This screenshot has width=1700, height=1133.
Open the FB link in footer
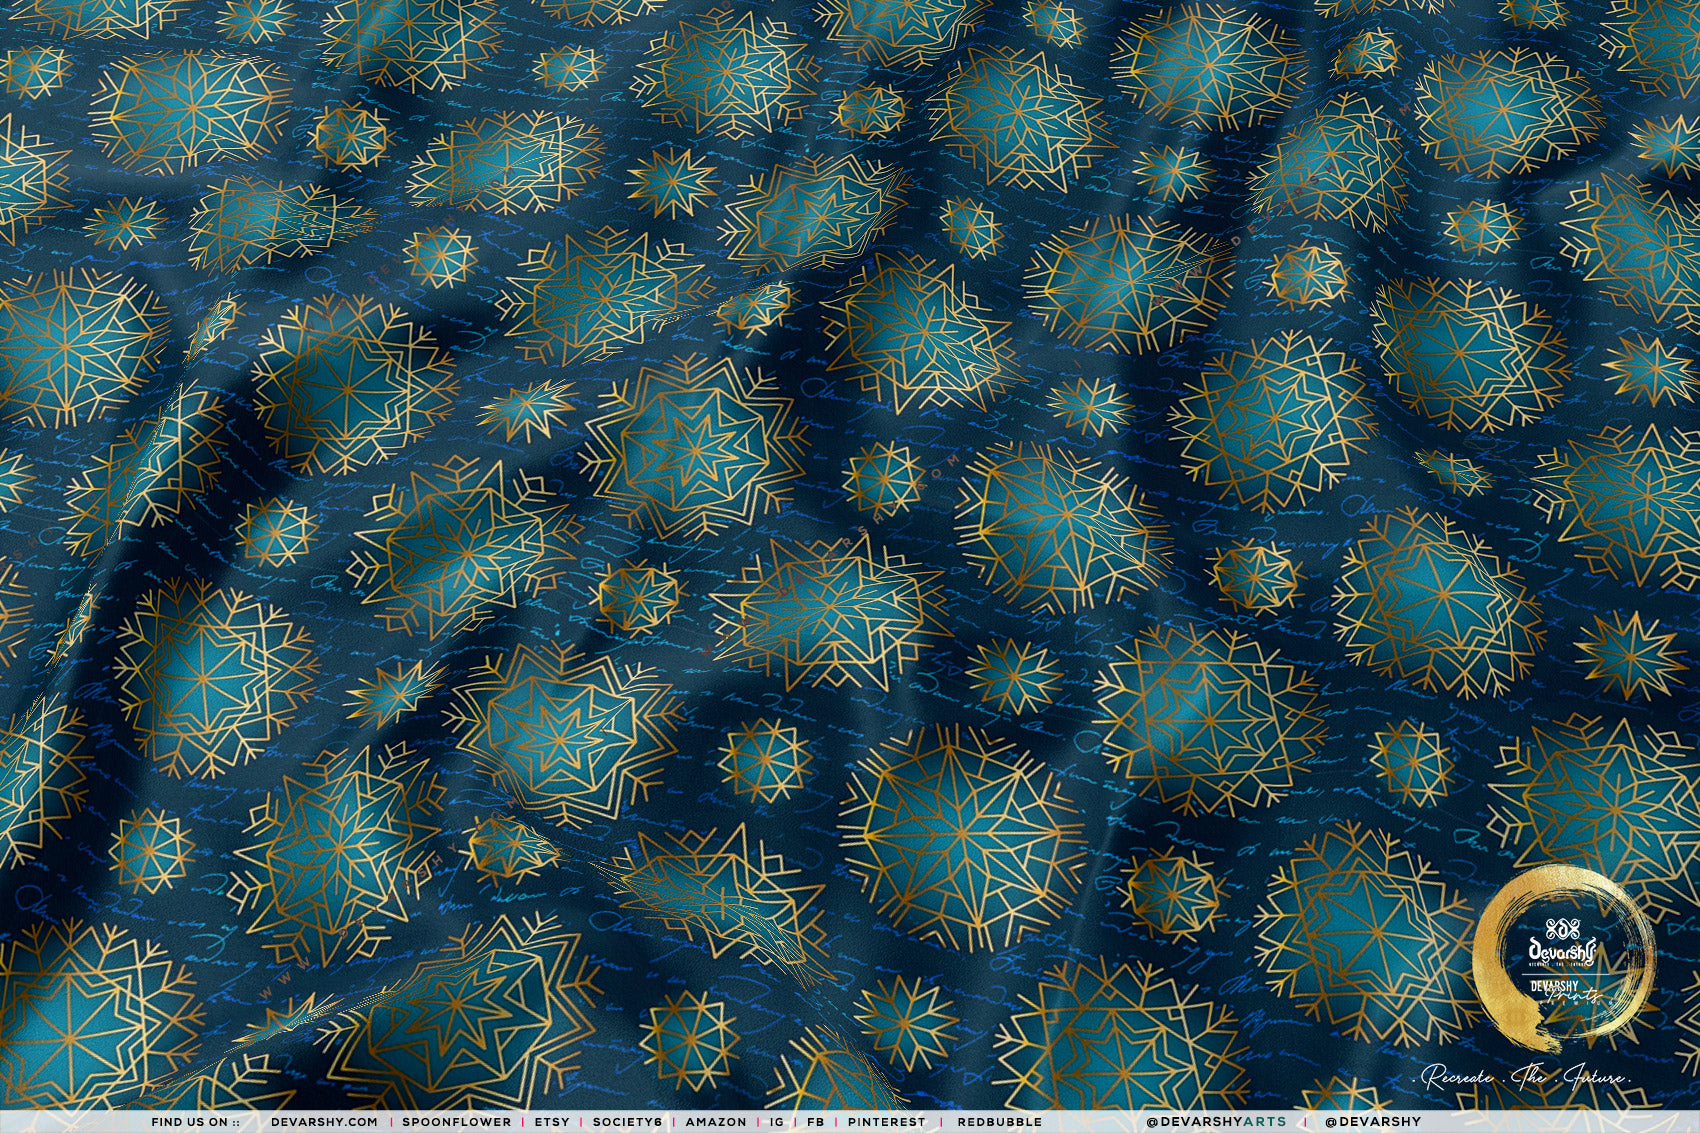click(x=815, y=1122)
